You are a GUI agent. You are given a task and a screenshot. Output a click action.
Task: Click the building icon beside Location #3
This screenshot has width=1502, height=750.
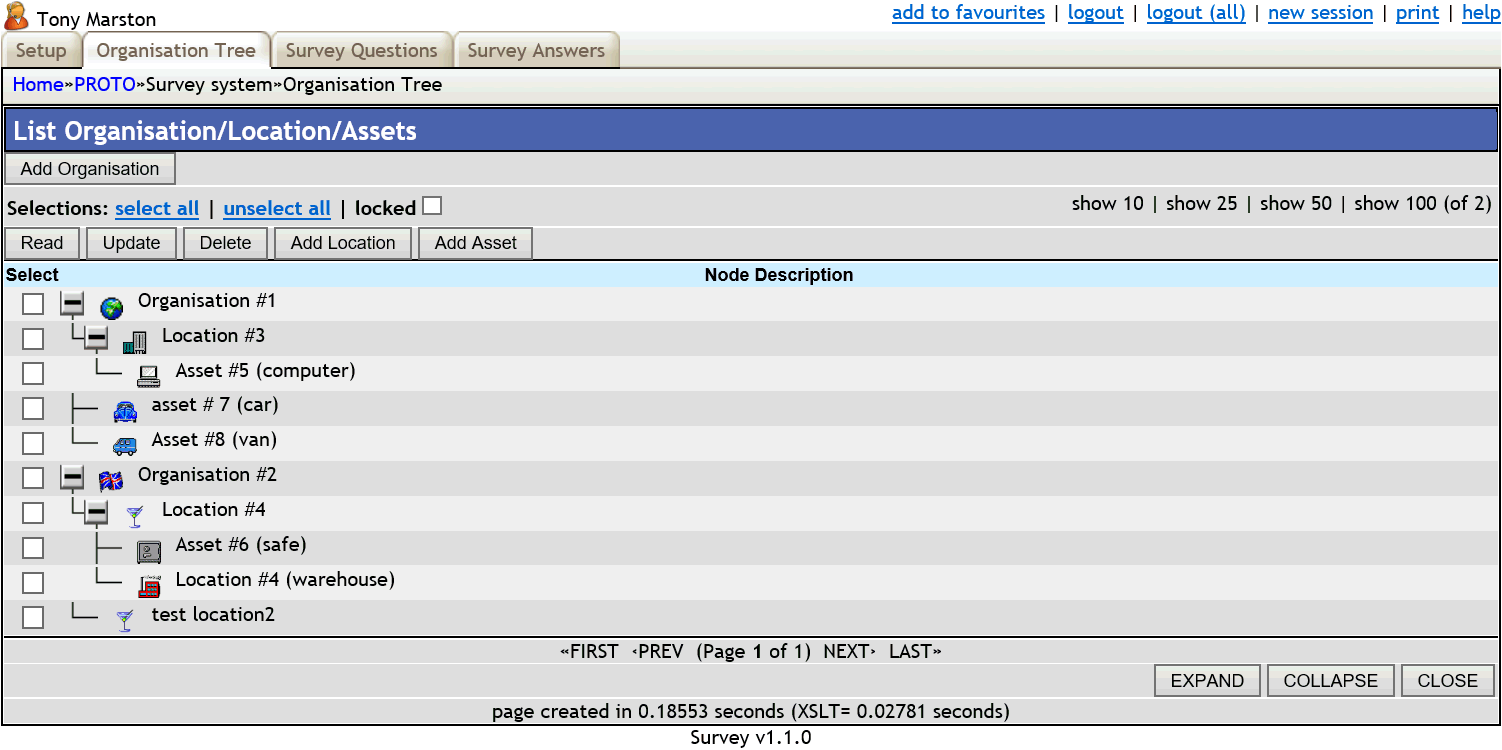134,339
